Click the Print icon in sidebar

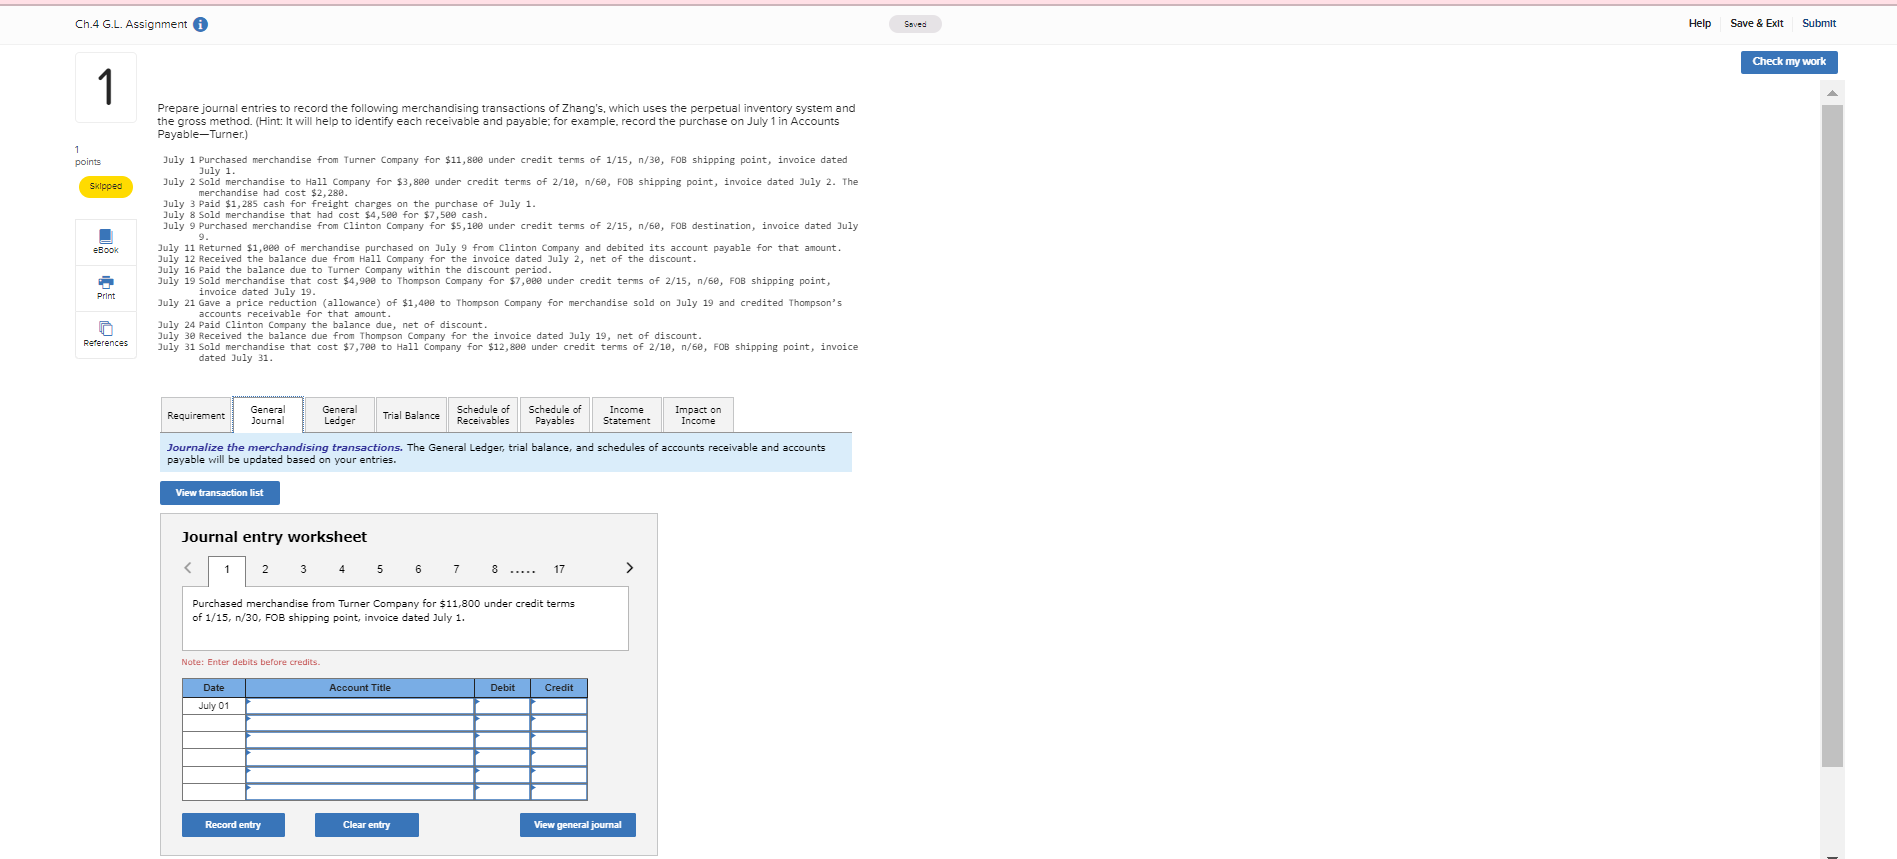click(x=106, y=288)
